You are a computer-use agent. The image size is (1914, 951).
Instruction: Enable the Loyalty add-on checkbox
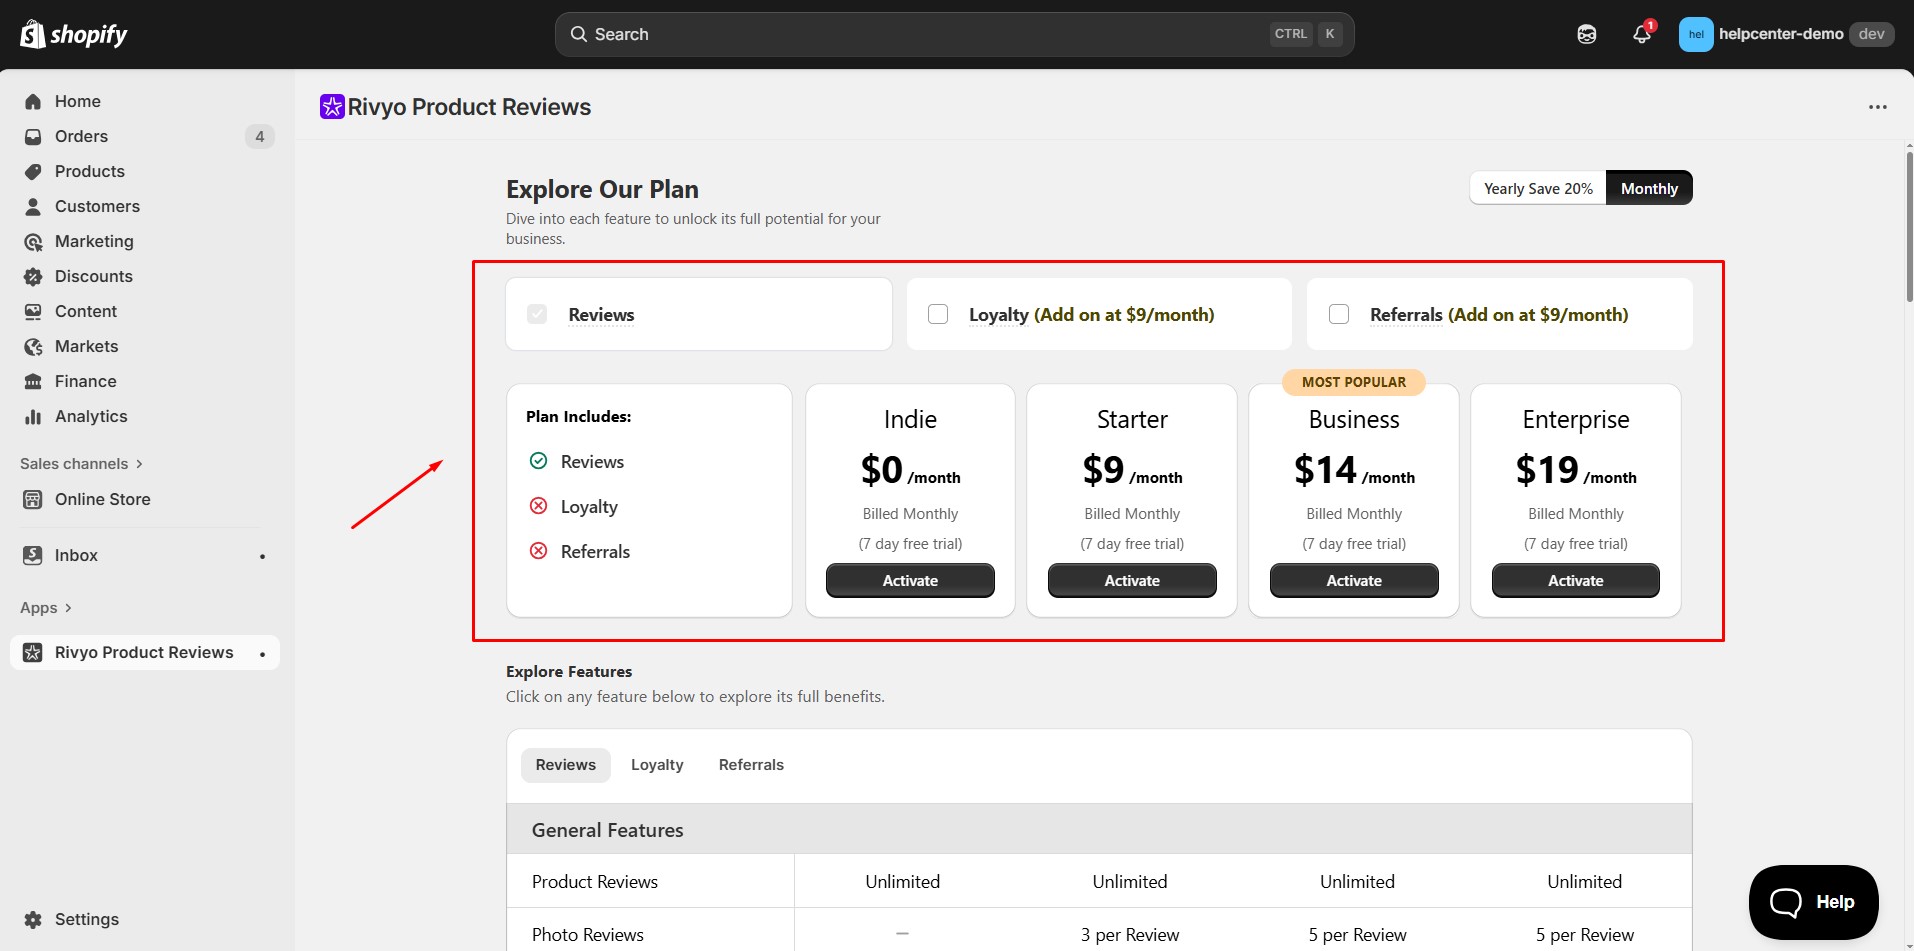point(938,314)
